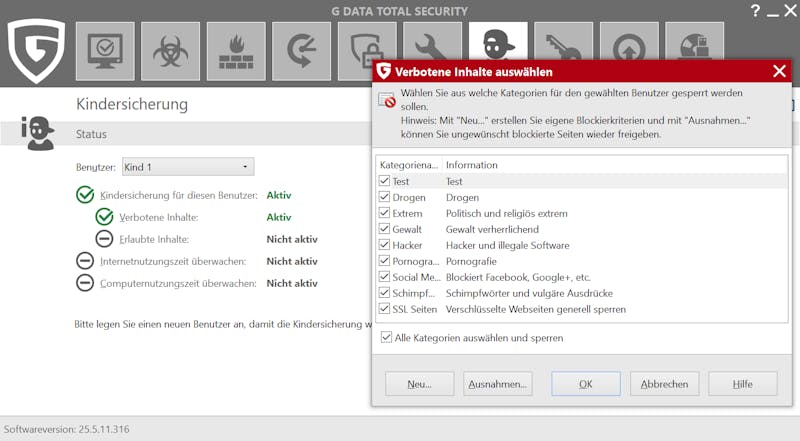Click Internetnutzungszeit überwachen link
The height and width of the screenshot is (441, 800).
click(x=173, y=261)
